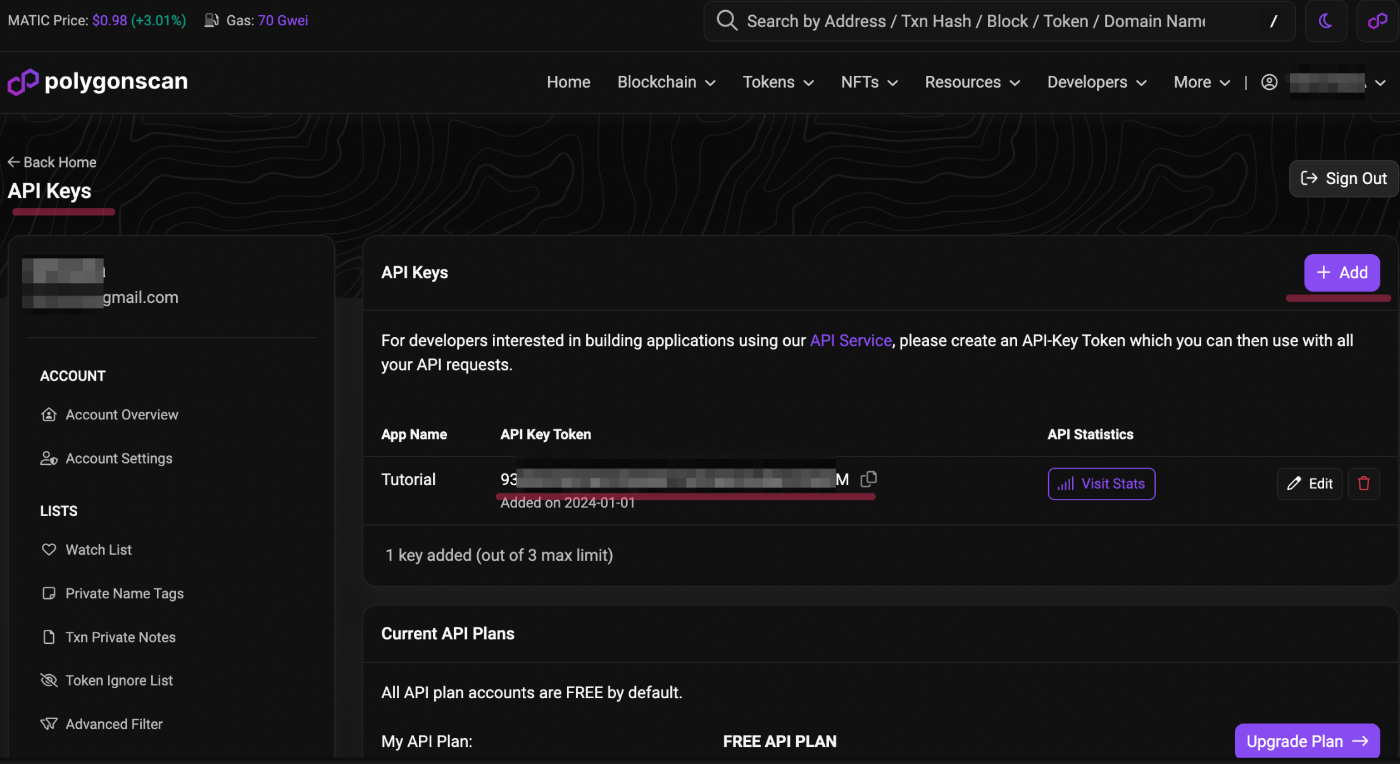This screenshot has width=1400, height=764.
Task: Click the user profile icon
Action: coord(1269,82)
